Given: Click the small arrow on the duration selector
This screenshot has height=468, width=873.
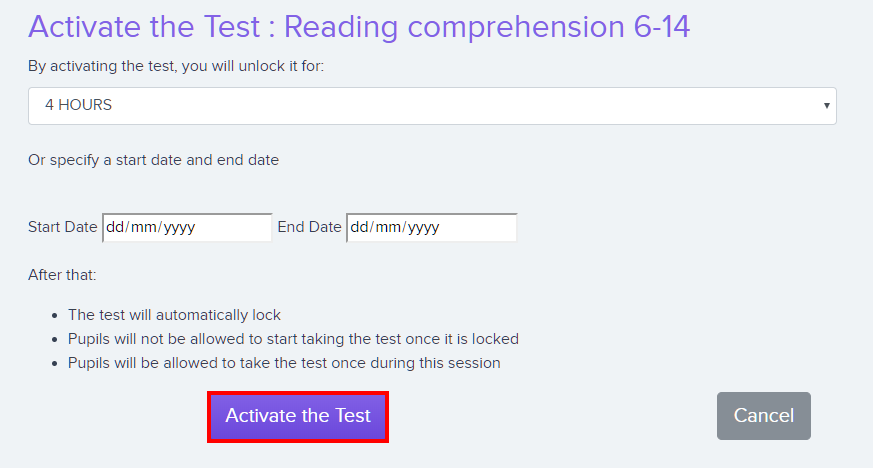Looking at the screenshot, I should [826, 106].
